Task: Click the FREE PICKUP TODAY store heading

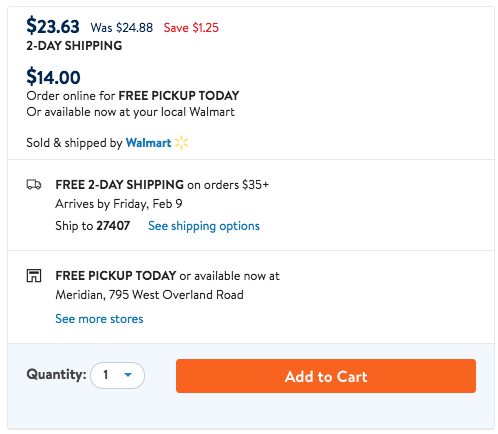Action: pyautogui.click(x=116, y=276)
